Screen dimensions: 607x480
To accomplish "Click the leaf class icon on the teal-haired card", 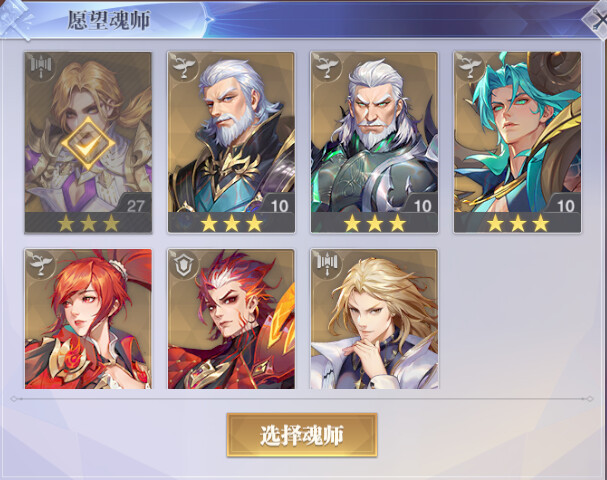I will tap(470, 67).
